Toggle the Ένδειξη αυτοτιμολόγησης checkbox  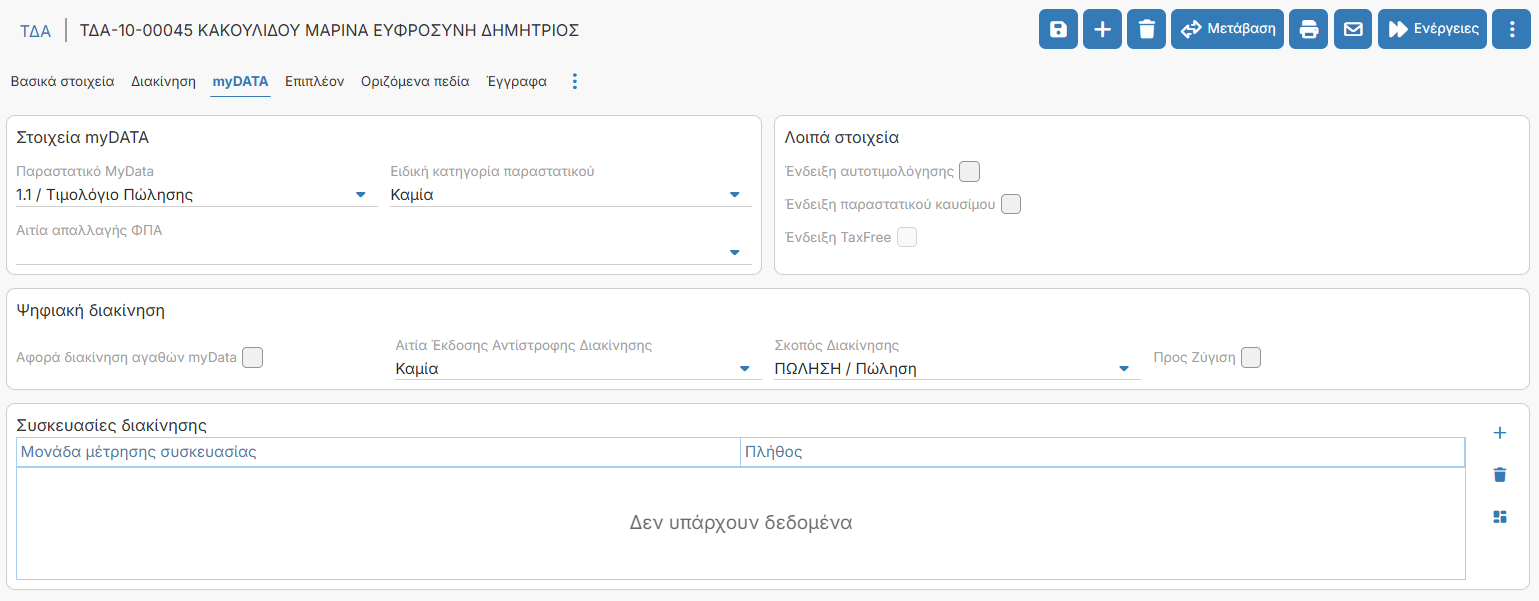pos(969,172)
